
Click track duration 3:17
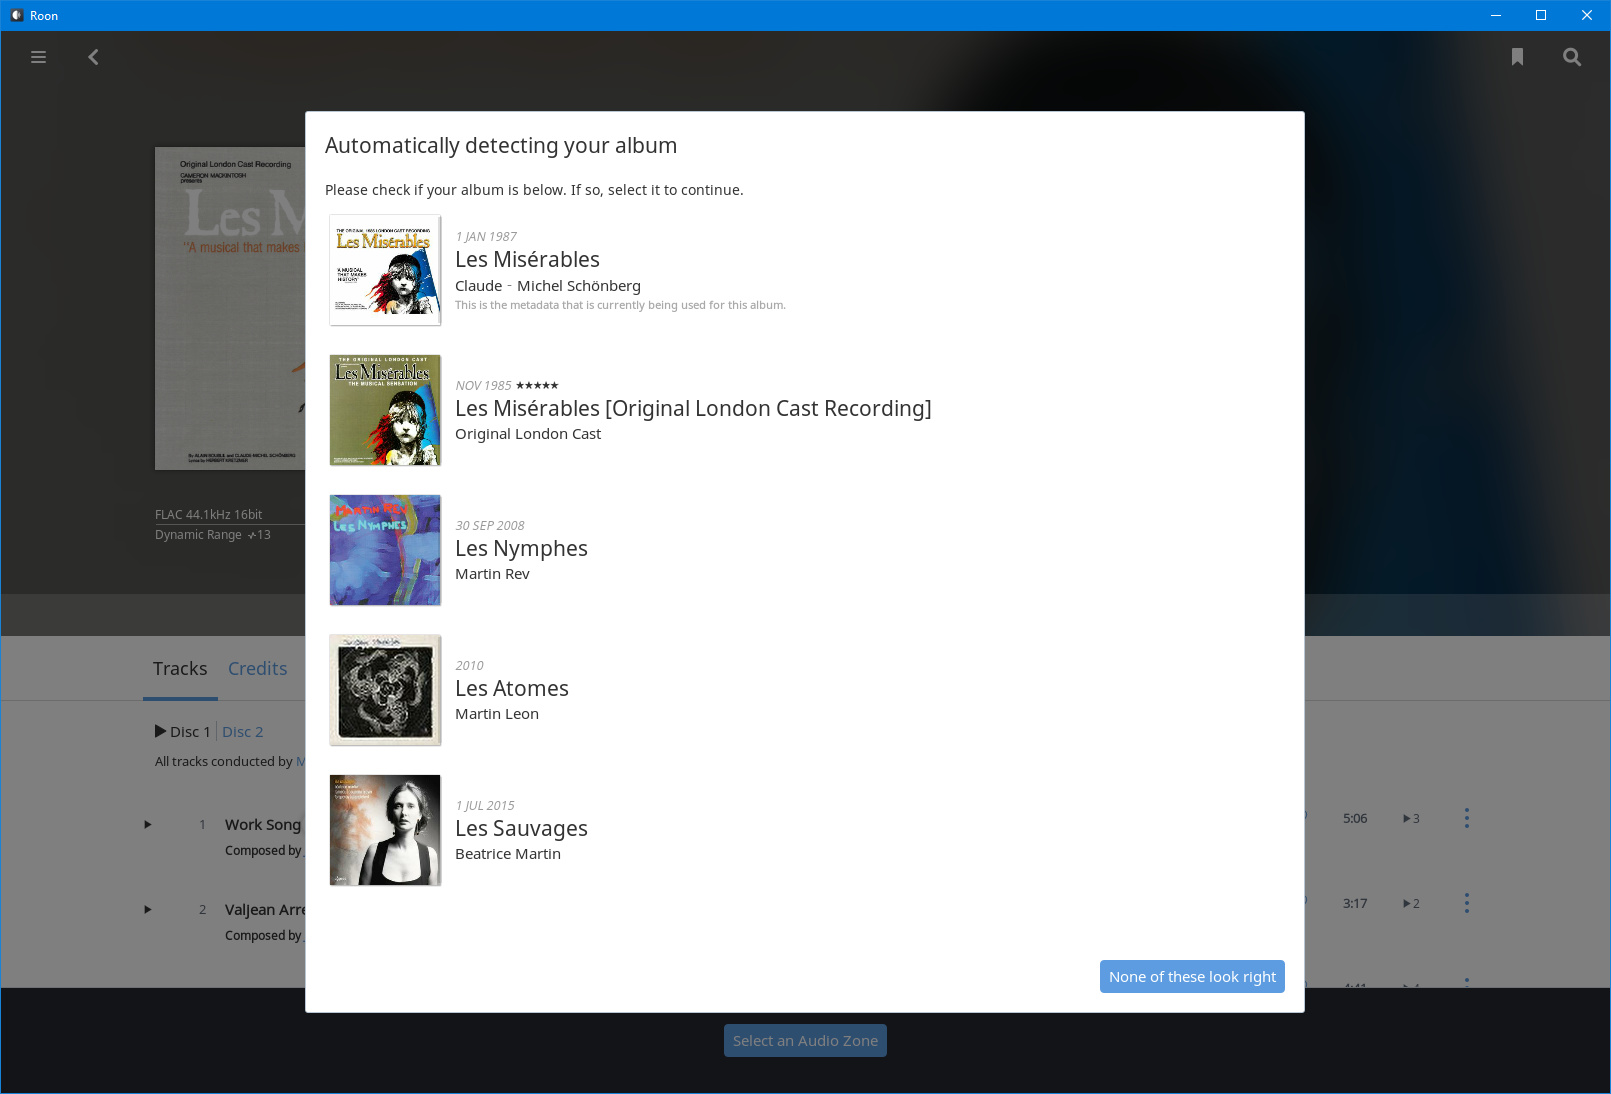click(x=1355, y=903)
